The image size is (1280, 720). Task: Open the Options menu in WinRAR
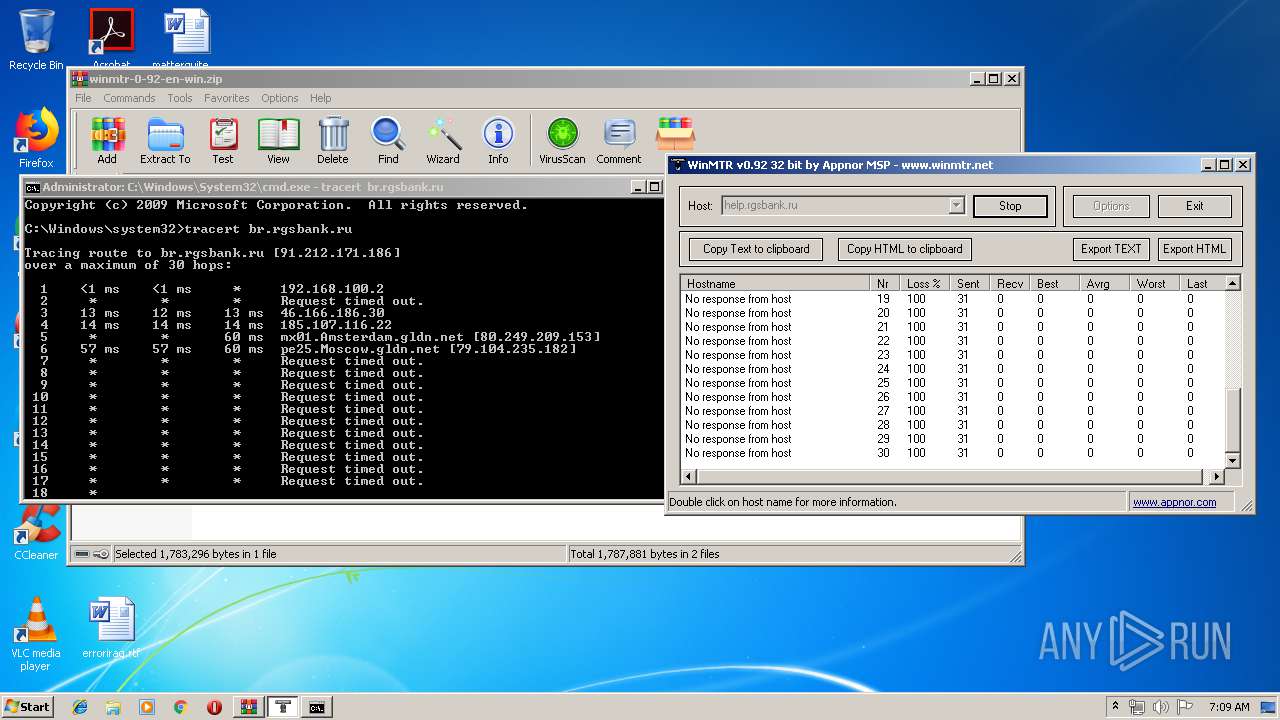(x=280, y=98)
